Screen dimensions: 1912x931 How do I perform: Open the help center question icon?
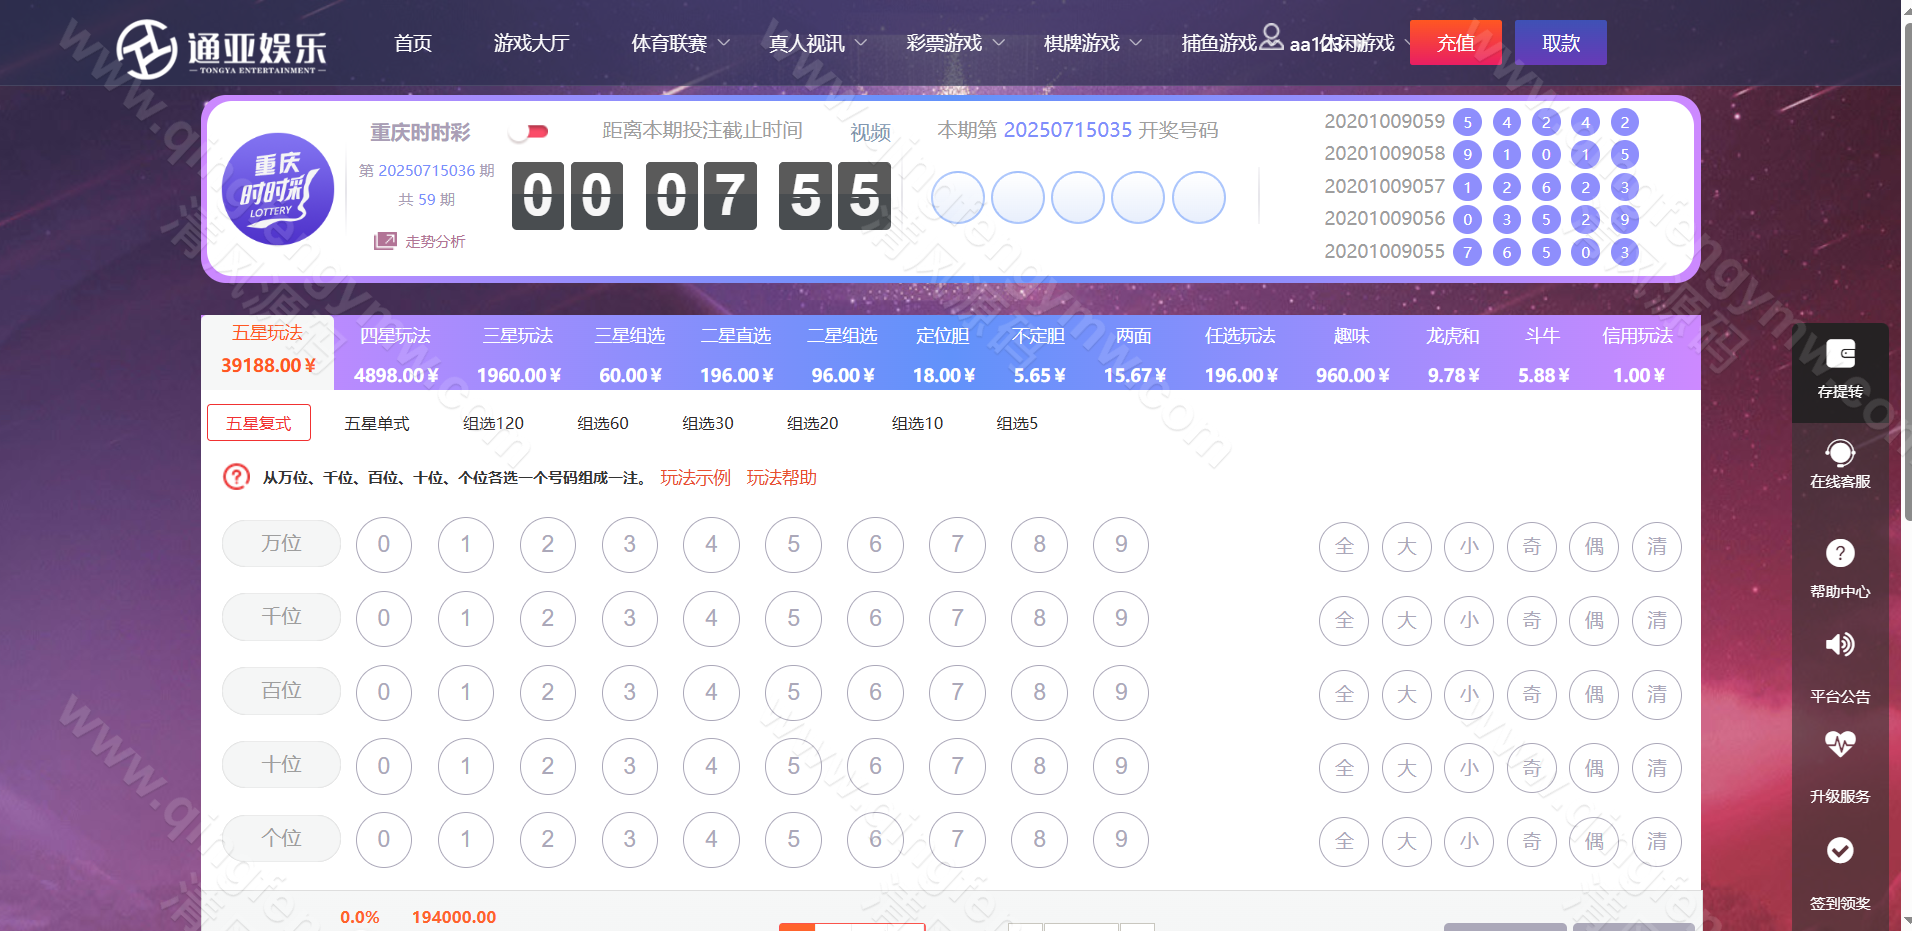(1840, 553)
